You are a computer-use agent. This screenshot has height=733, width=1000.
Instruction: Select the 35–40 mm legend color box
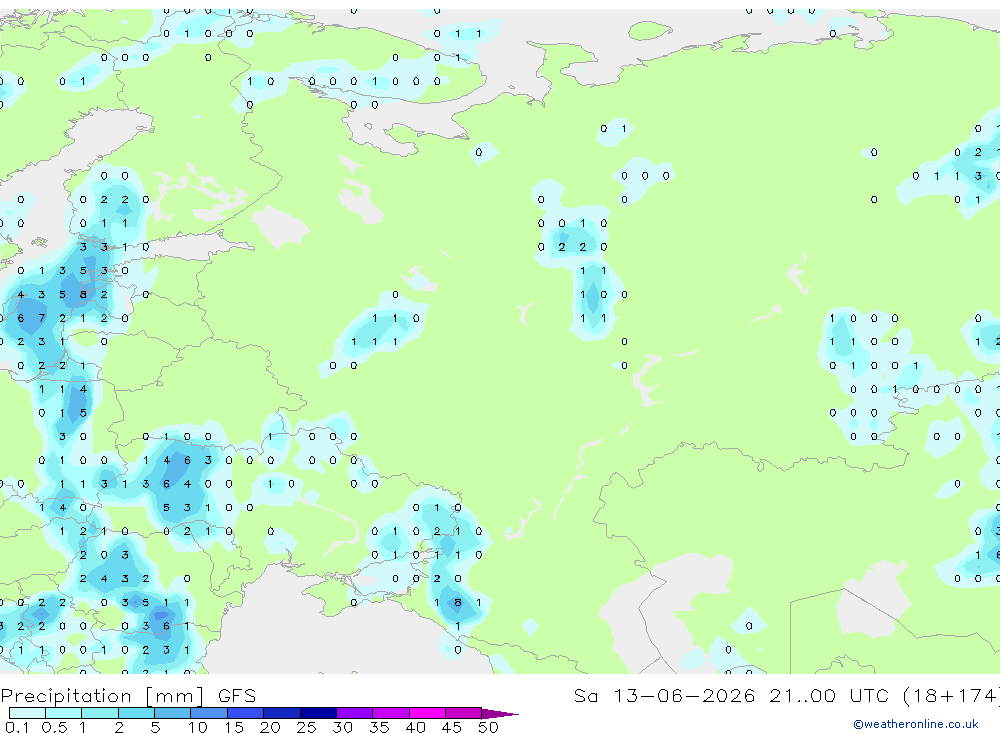[391, 713]
